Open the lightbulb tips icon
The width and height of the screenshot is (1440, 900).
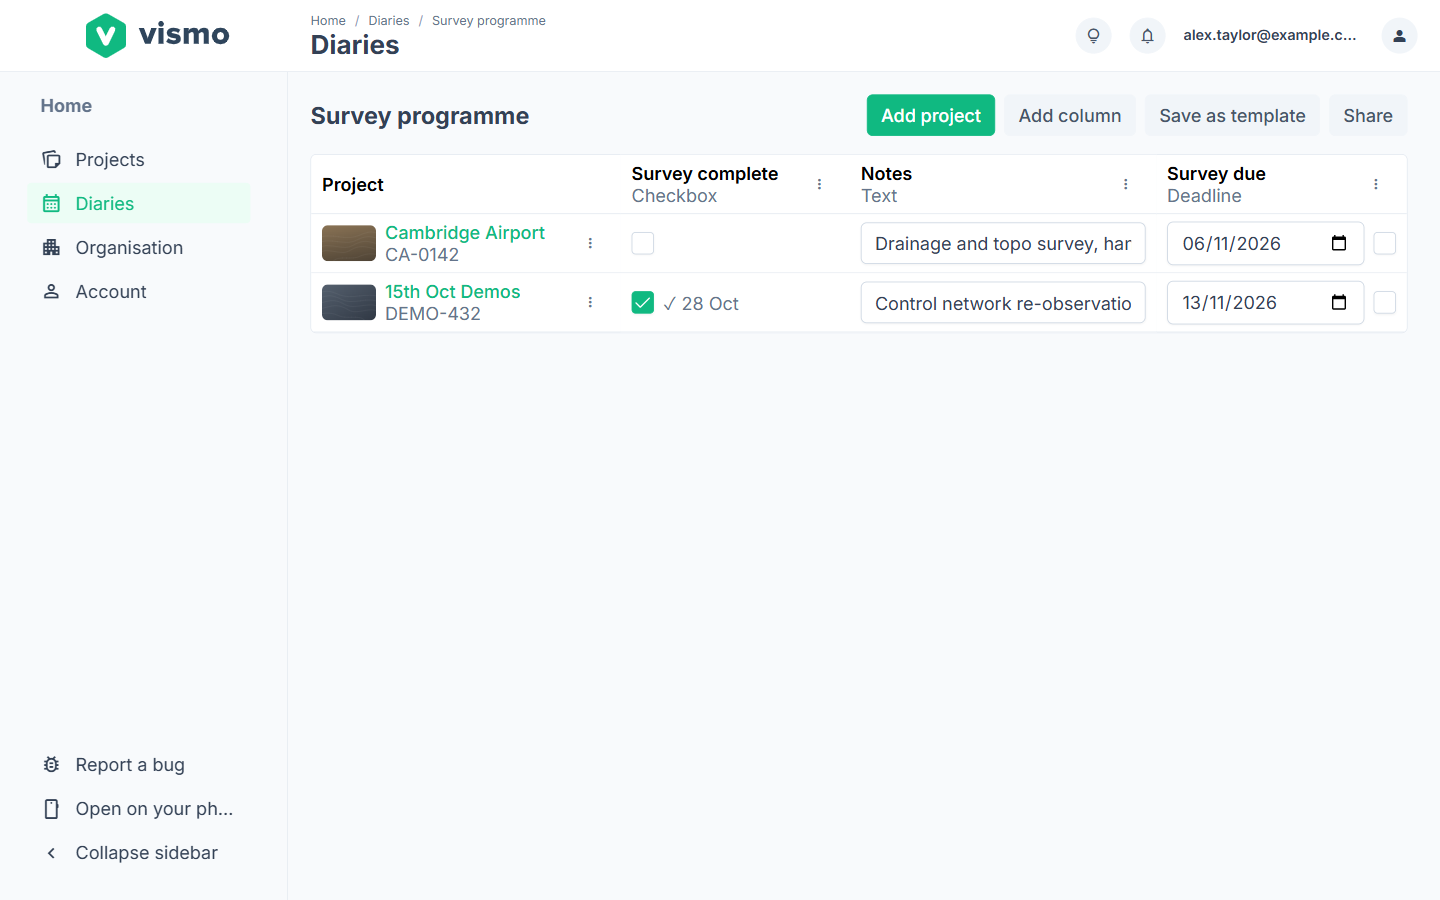[x=1093, y=35]
